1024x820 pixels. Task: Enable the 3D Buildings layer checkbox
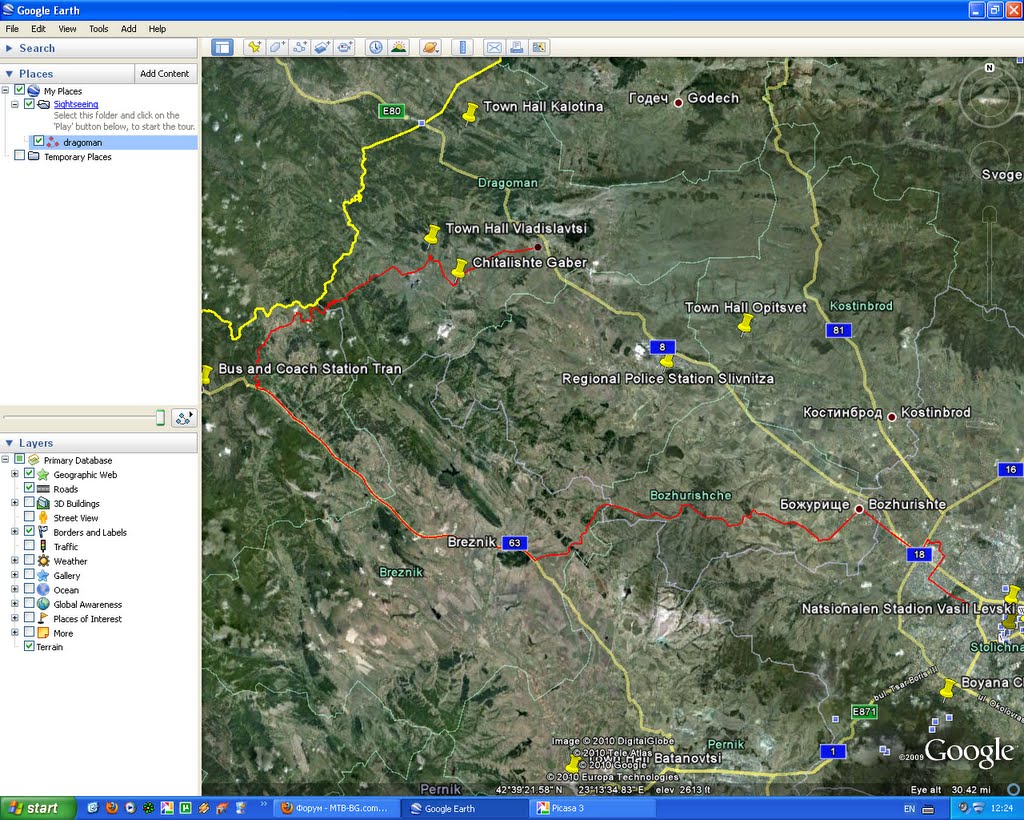tap(30, 503)
